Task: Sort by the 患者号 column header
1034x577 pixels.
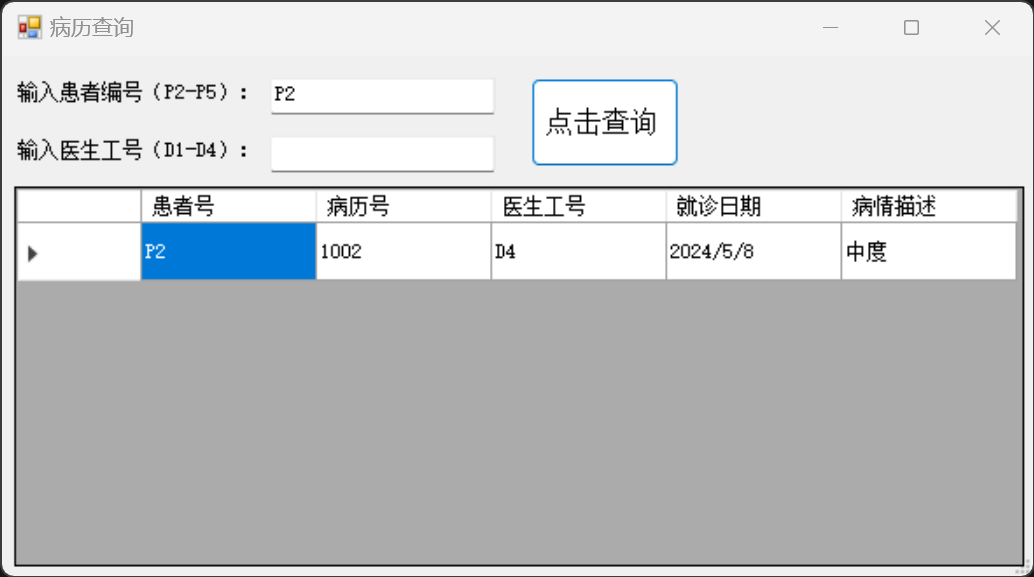Action: click(x=228, y=206)
